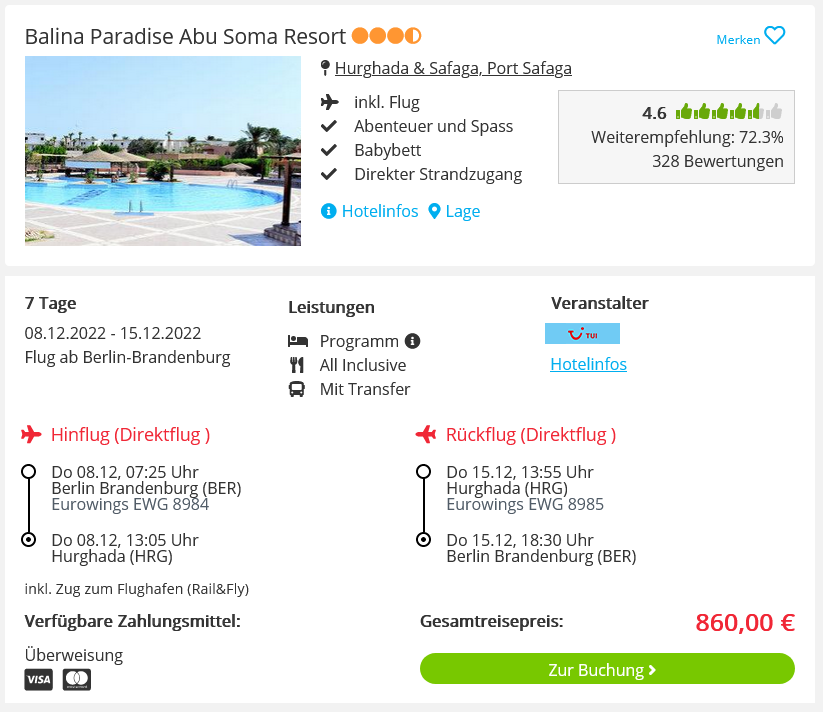Screen dimensions: 823x712
Task: Click the TUI operator logo
Action: click(582, 334)
